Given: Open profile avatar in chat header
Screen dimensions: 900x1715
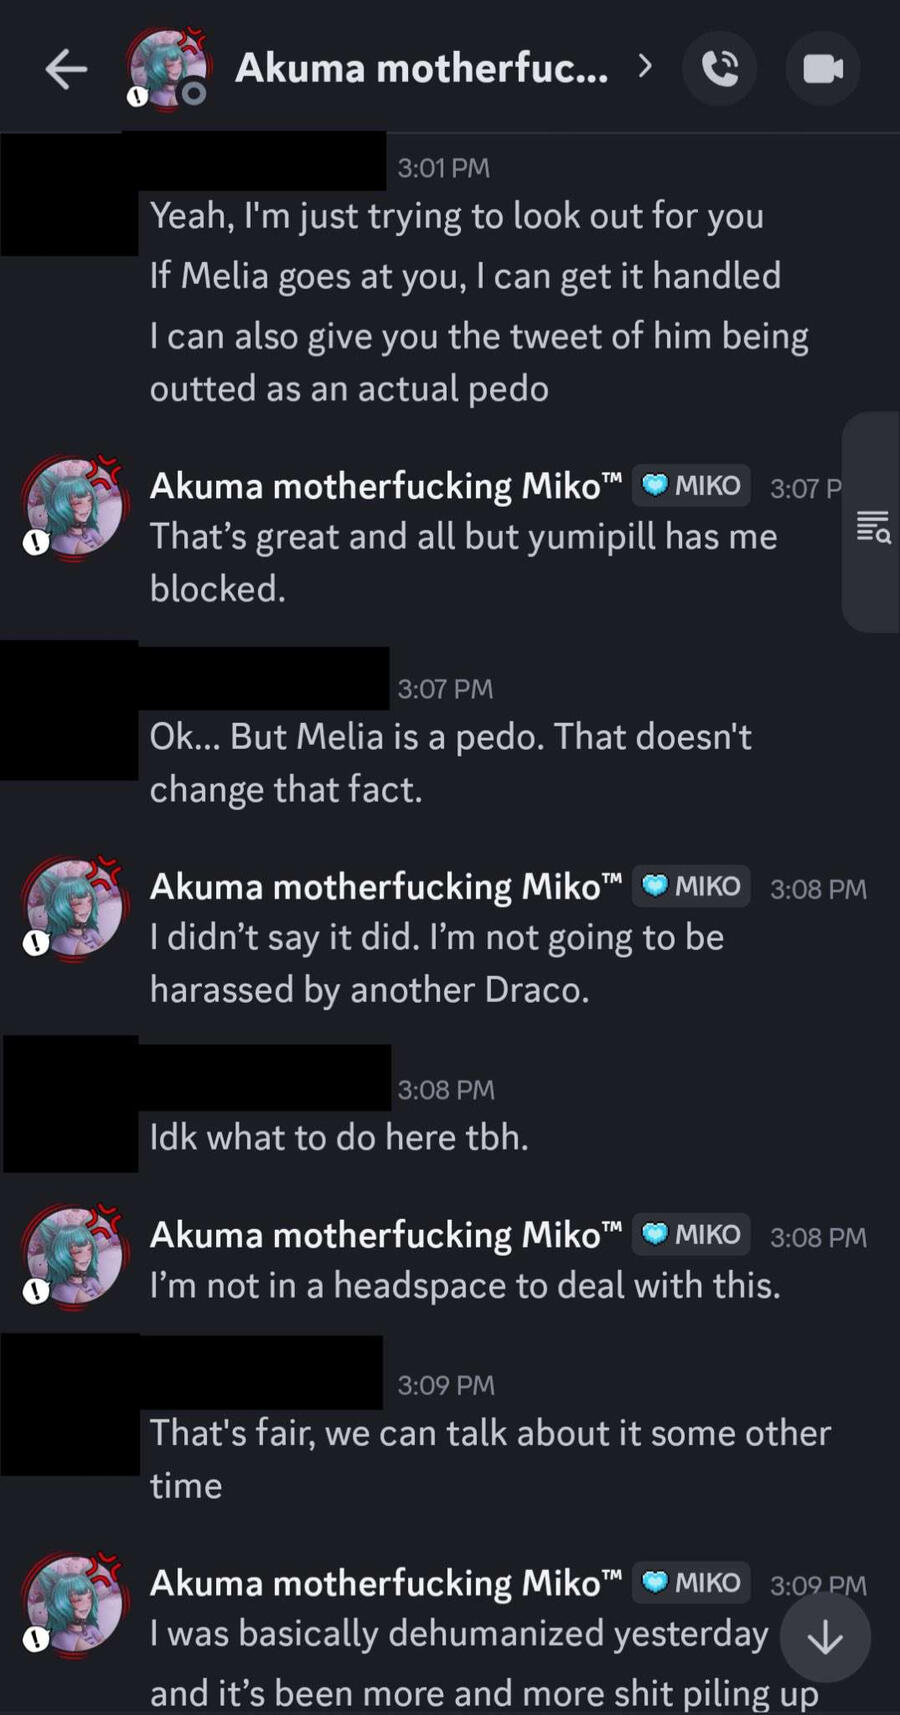Looking at the screenshot, I should coord(168,69).
